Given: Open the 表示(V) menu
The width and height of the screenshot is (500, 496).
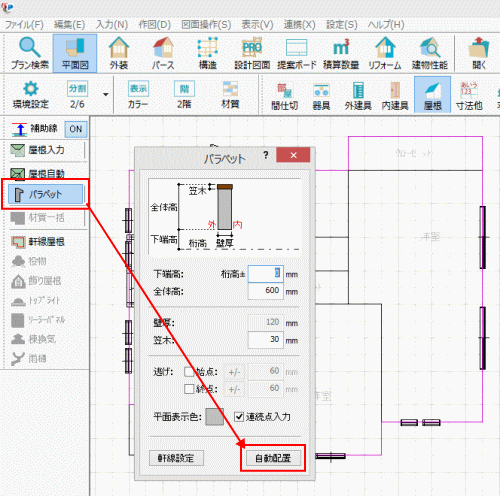Looking at the screenshot, I should [x=257, y=25].
